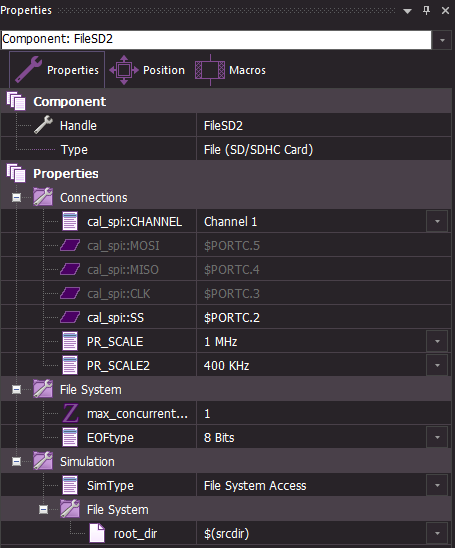Open the Component FileSD2 selector dropdown
The height and width of the screenshot is (548, 455).
442,40
